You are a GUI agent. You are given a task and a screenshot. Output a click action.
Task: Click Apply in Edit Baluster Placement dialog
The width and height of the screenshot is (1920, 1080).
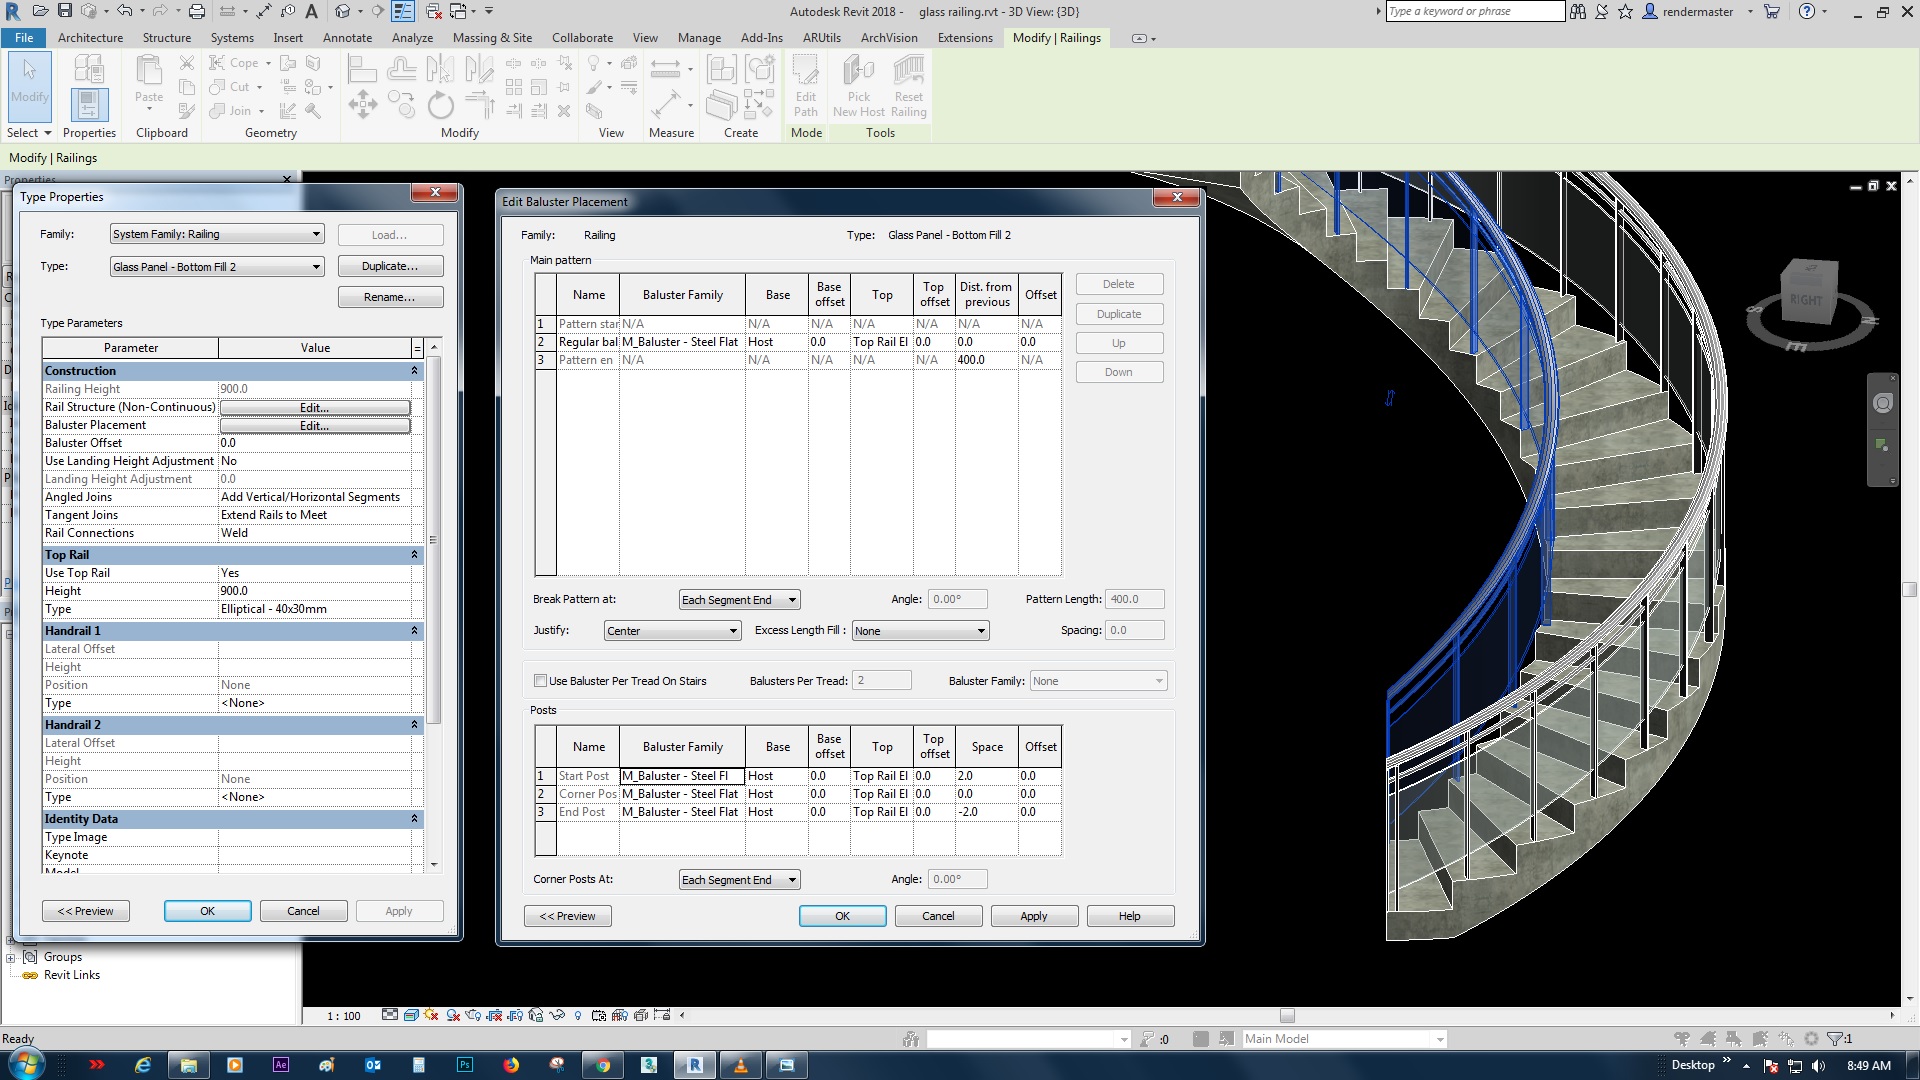click(1033, 916)
